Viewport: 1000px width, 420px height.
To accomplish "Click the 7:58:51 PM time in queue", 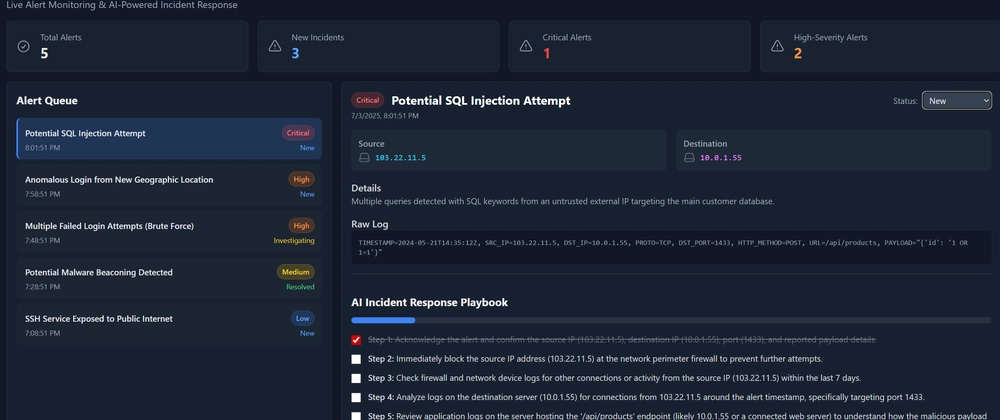I will tap(43, 194).
